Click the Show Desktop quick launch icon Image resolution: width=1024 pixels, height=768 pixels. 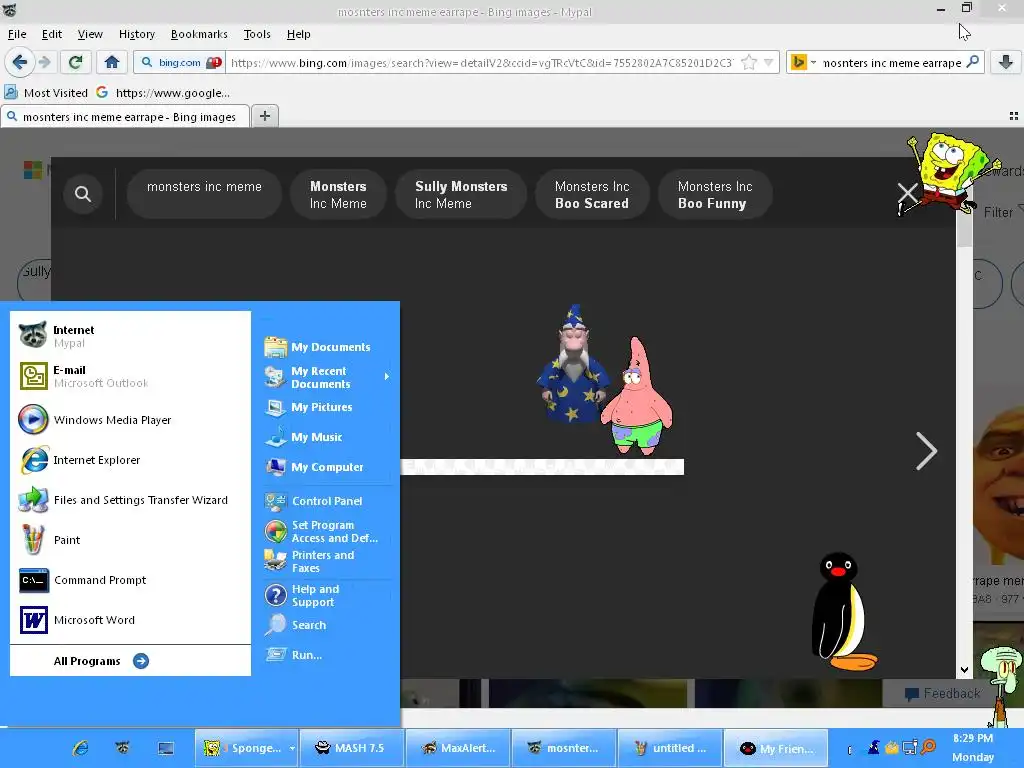click(166, 748)
